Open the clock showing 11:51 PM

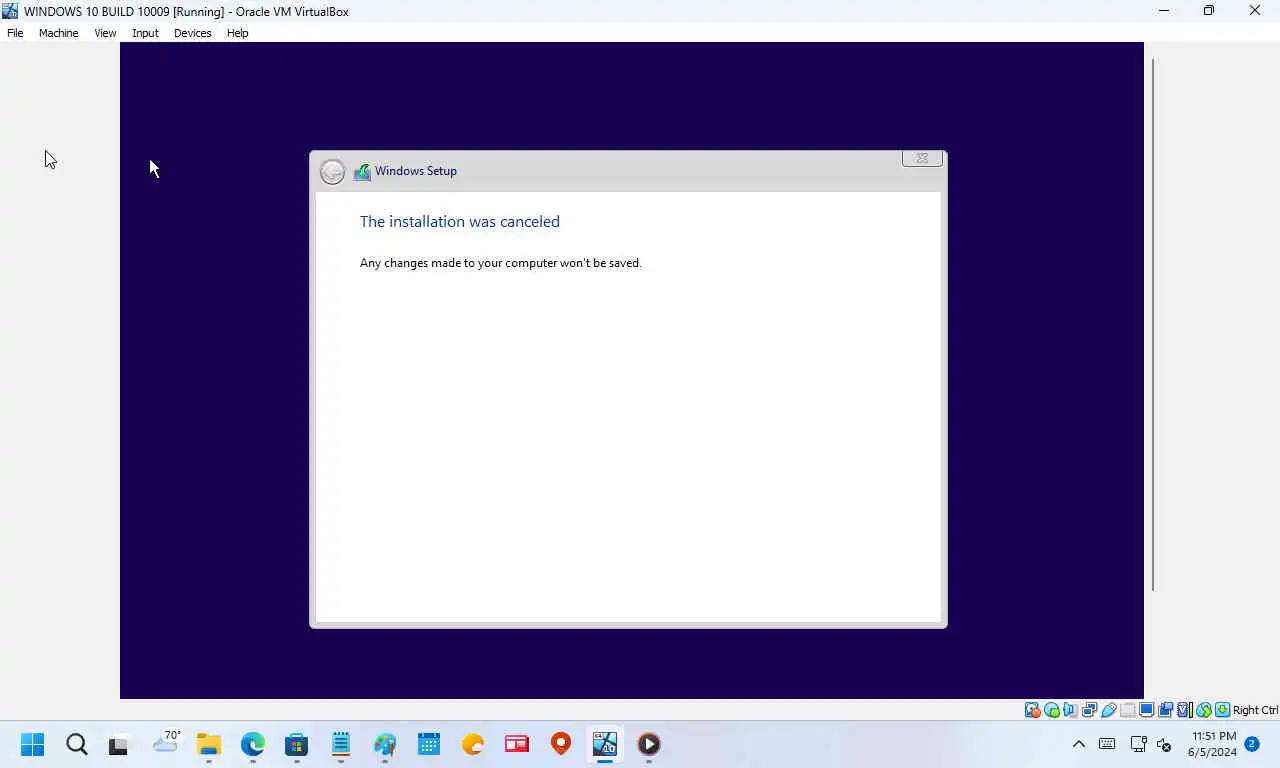coord(1213,744)
